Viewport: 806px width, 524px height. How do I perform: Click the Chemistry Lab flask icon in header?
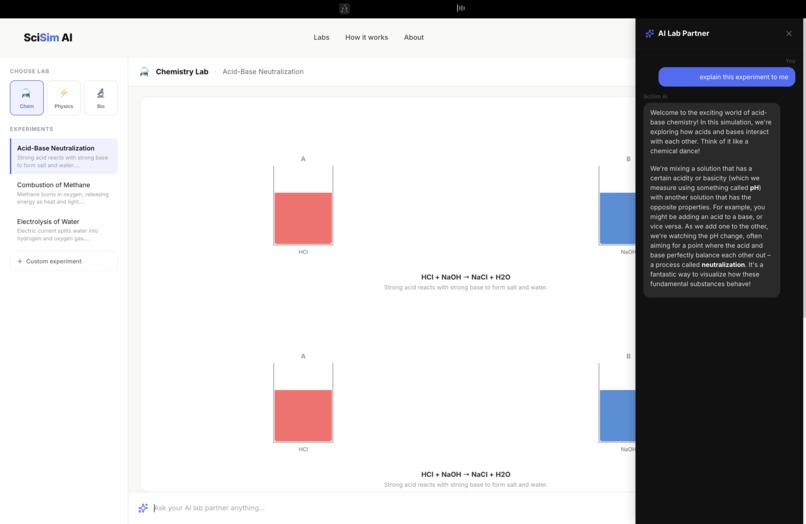pyautogui.click(x=144, y=71)
